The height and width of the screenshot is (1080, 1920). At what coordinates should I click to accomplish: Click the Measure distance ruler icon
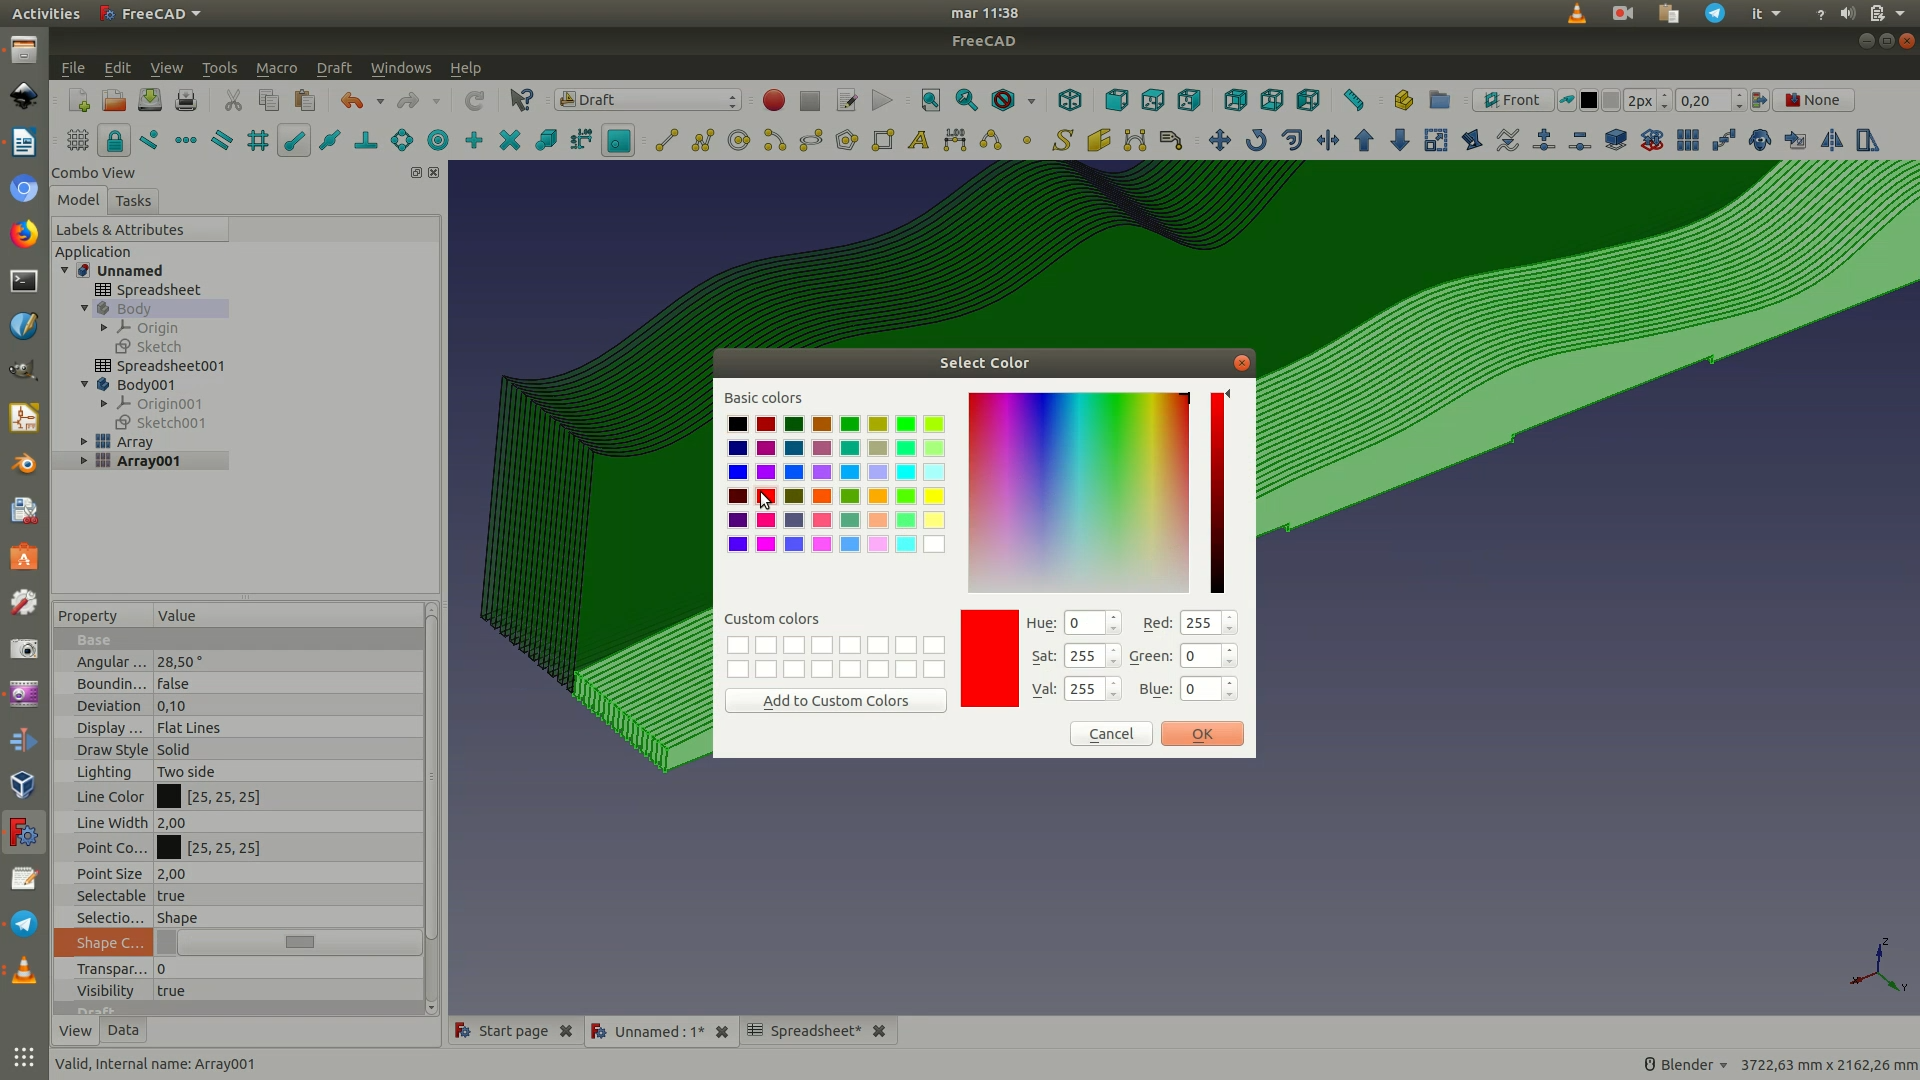pos(1353,100)
